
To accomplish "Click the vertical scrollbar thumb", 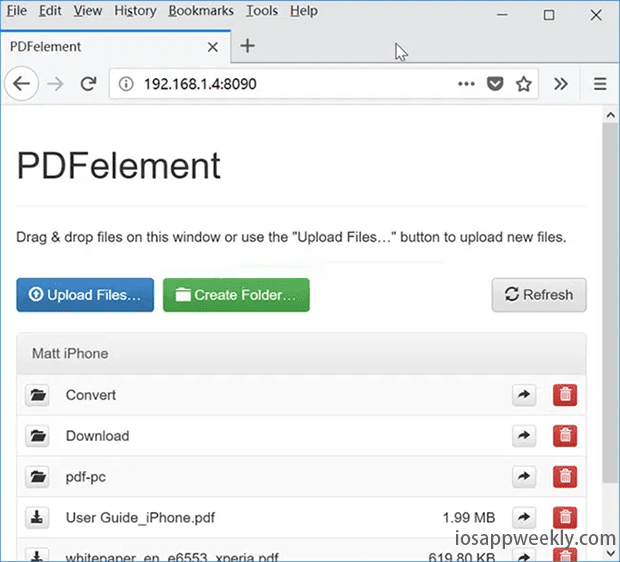I will [611, 302].
